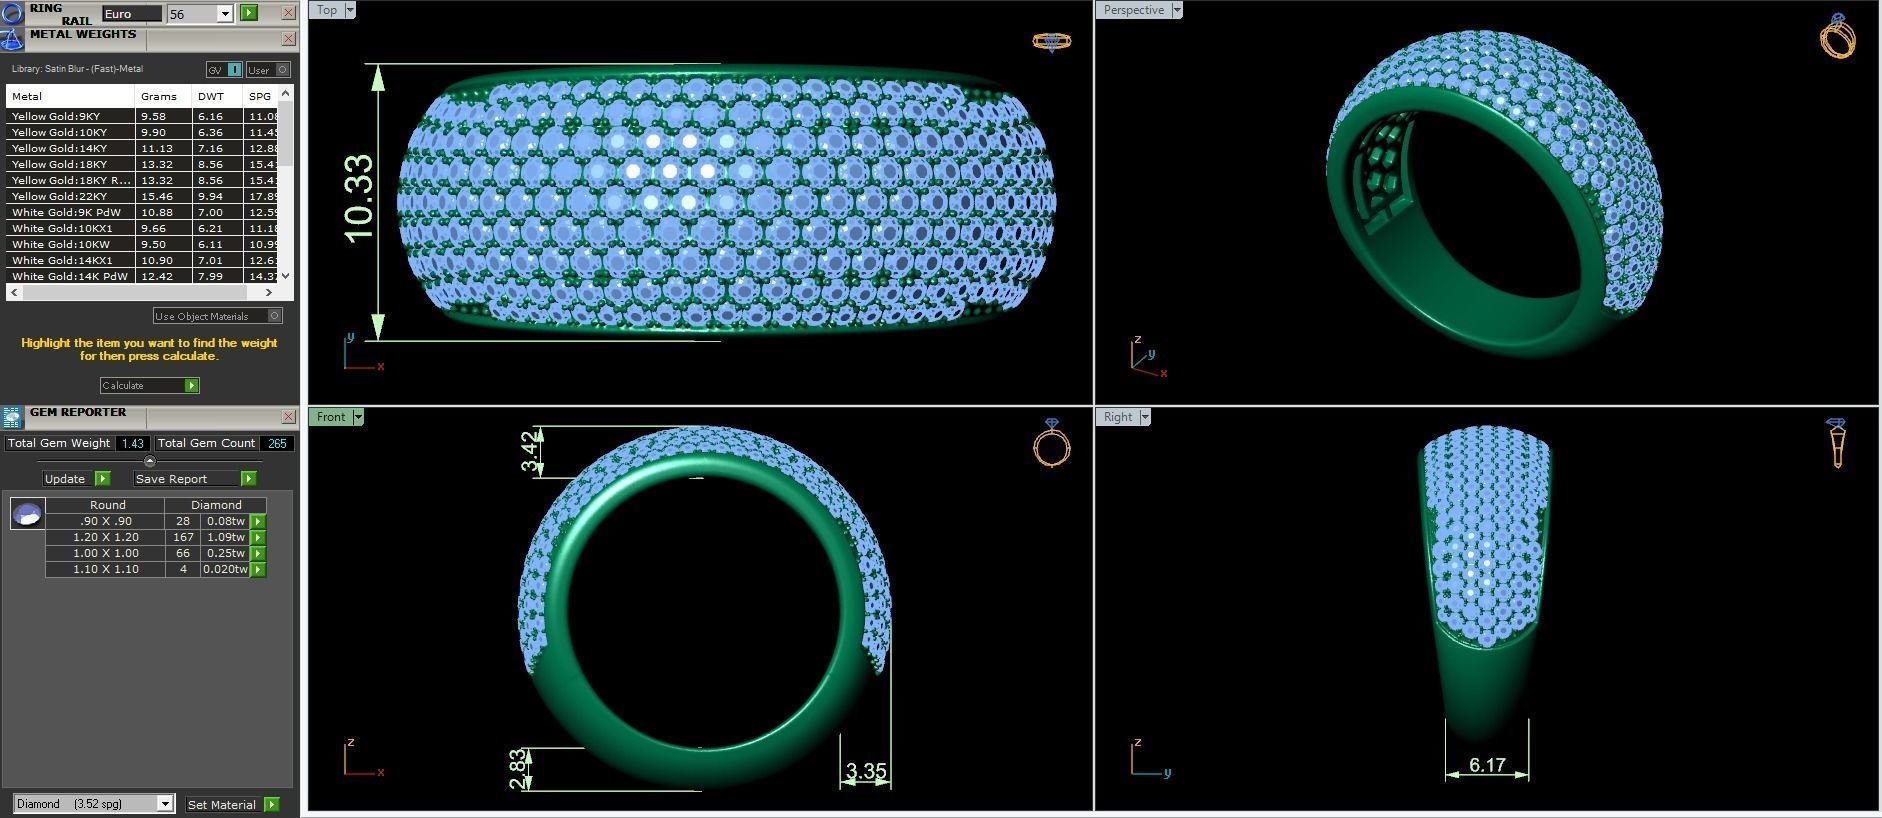Open the Perspective viewport menu arrow
1882x818 pixels.
(1177, 10)
